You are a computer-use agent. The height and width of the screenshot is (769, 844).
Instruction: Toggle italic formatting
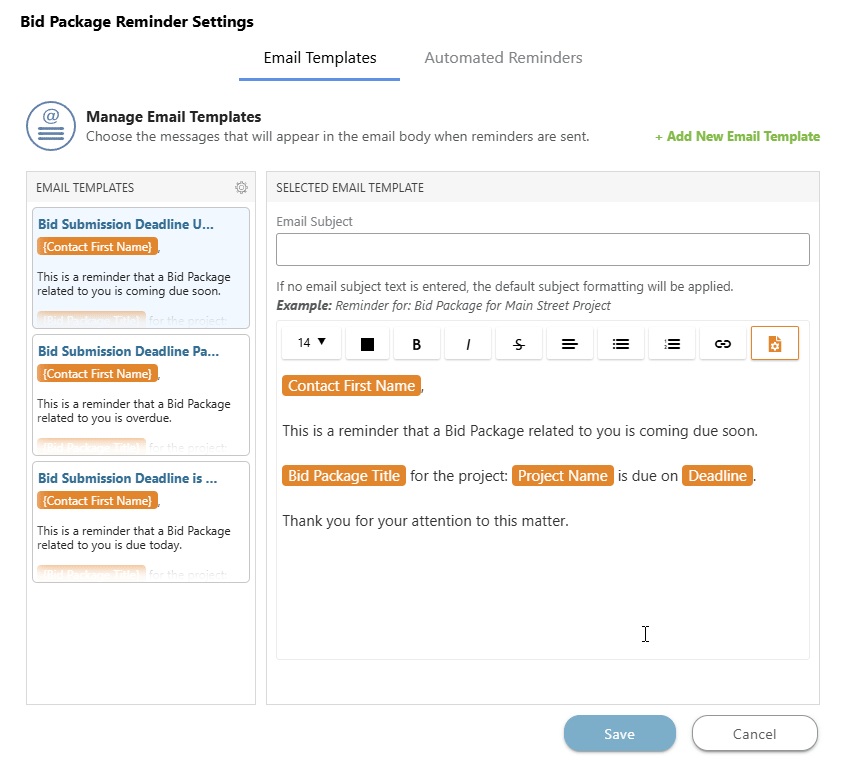point(468,344)
